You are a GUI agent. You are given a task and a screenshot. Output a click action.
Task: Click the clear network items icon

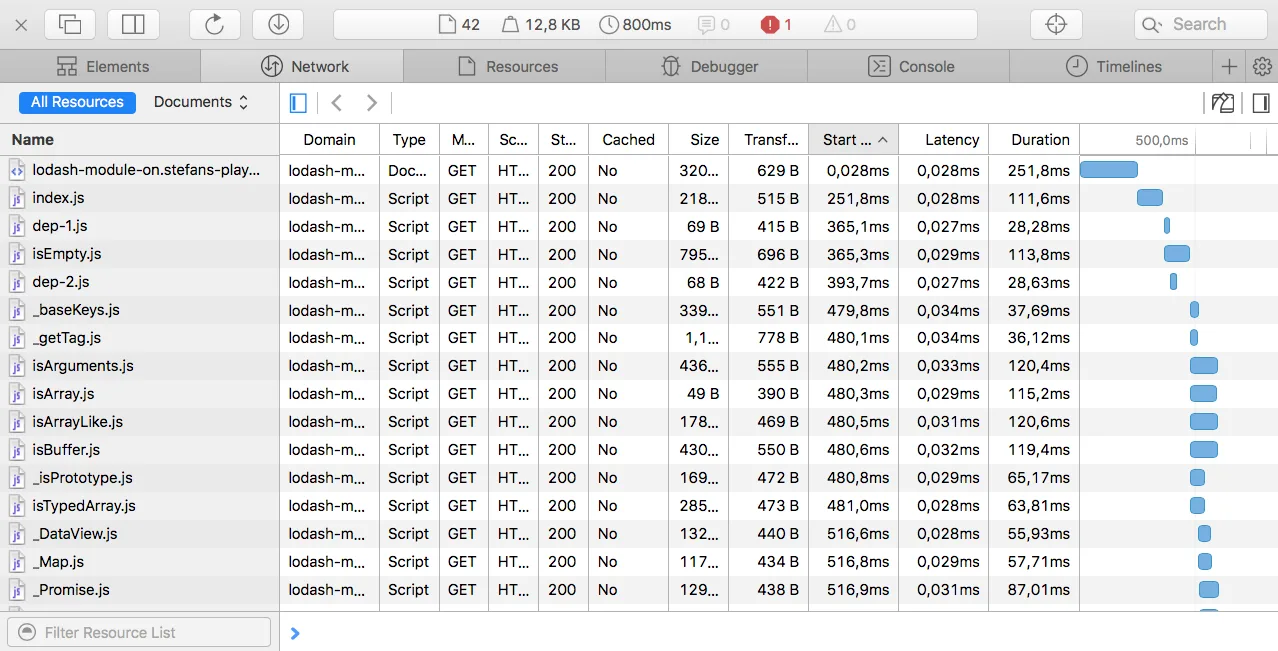click(1222, 102)
